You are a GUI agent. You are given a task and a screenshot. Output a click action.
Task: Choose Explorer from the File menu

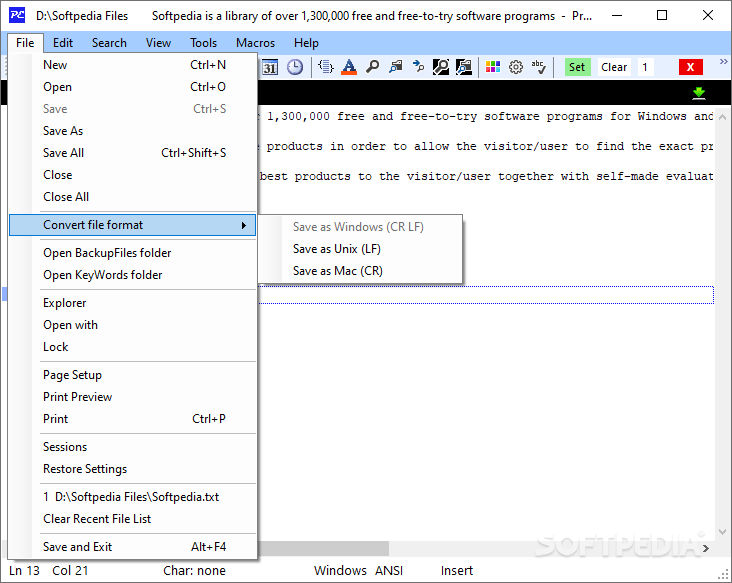coord(133,303)
